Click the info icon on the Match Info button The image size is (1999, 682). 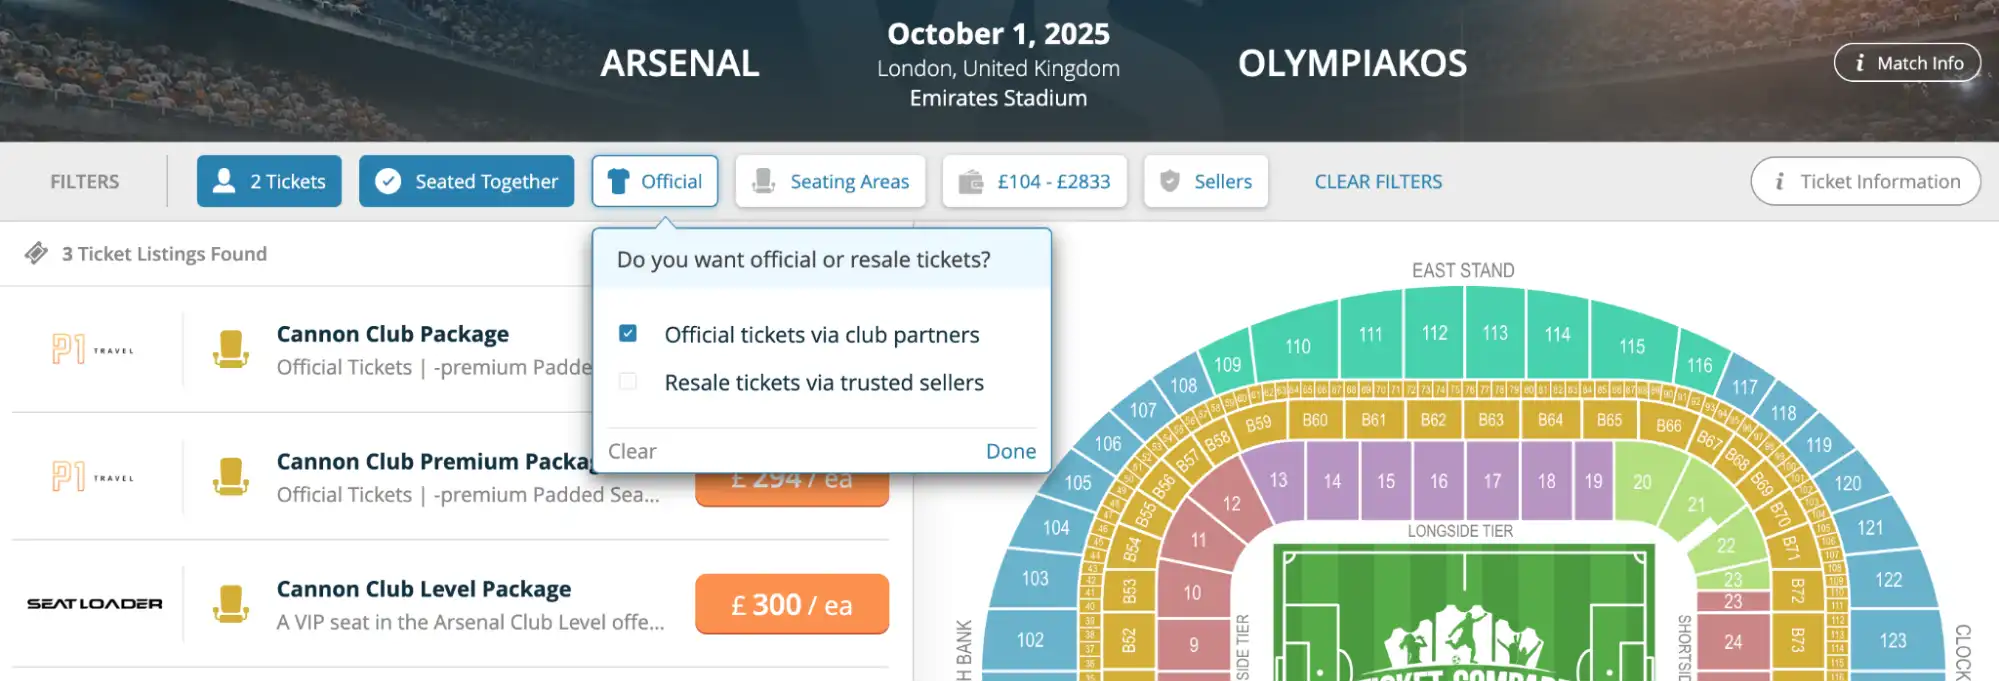click(1860, 62)
